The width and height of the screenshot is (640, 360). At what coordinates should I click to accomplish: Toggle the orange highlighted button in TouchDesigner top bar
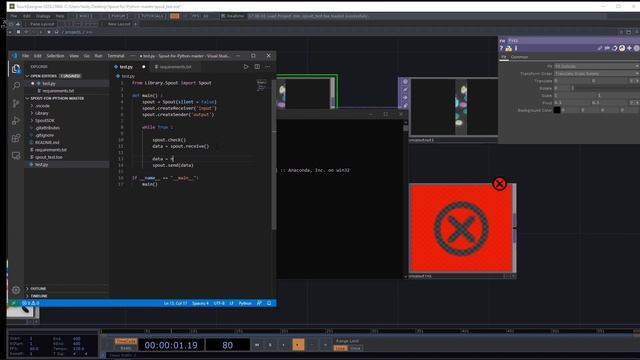click(x=175, y=16)
